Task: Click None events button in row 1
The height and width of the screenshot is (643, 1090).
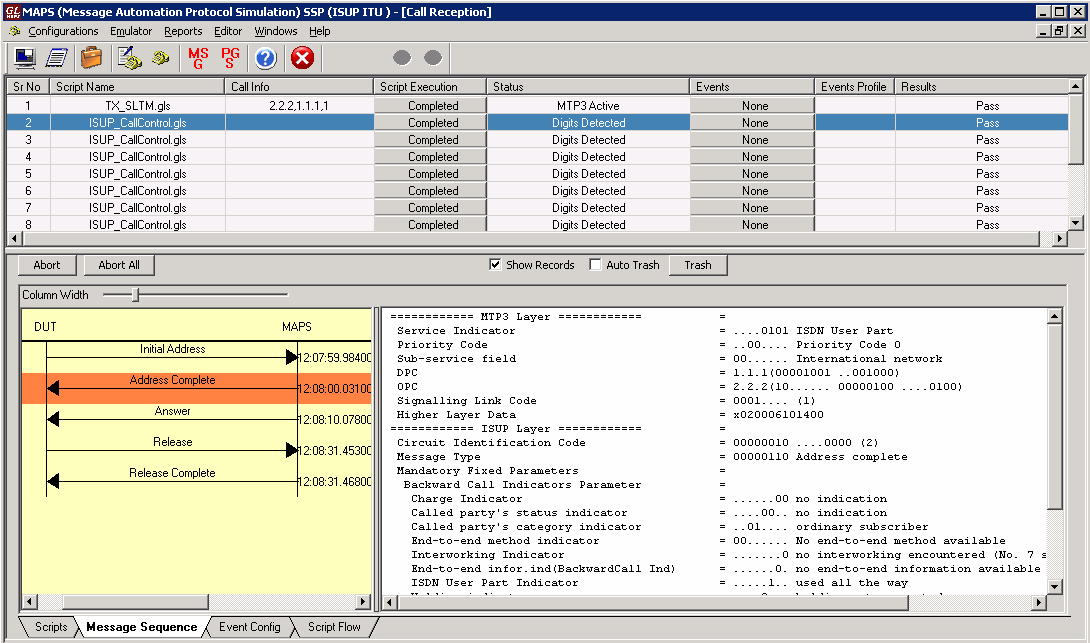Action: (x=752, y=106)
